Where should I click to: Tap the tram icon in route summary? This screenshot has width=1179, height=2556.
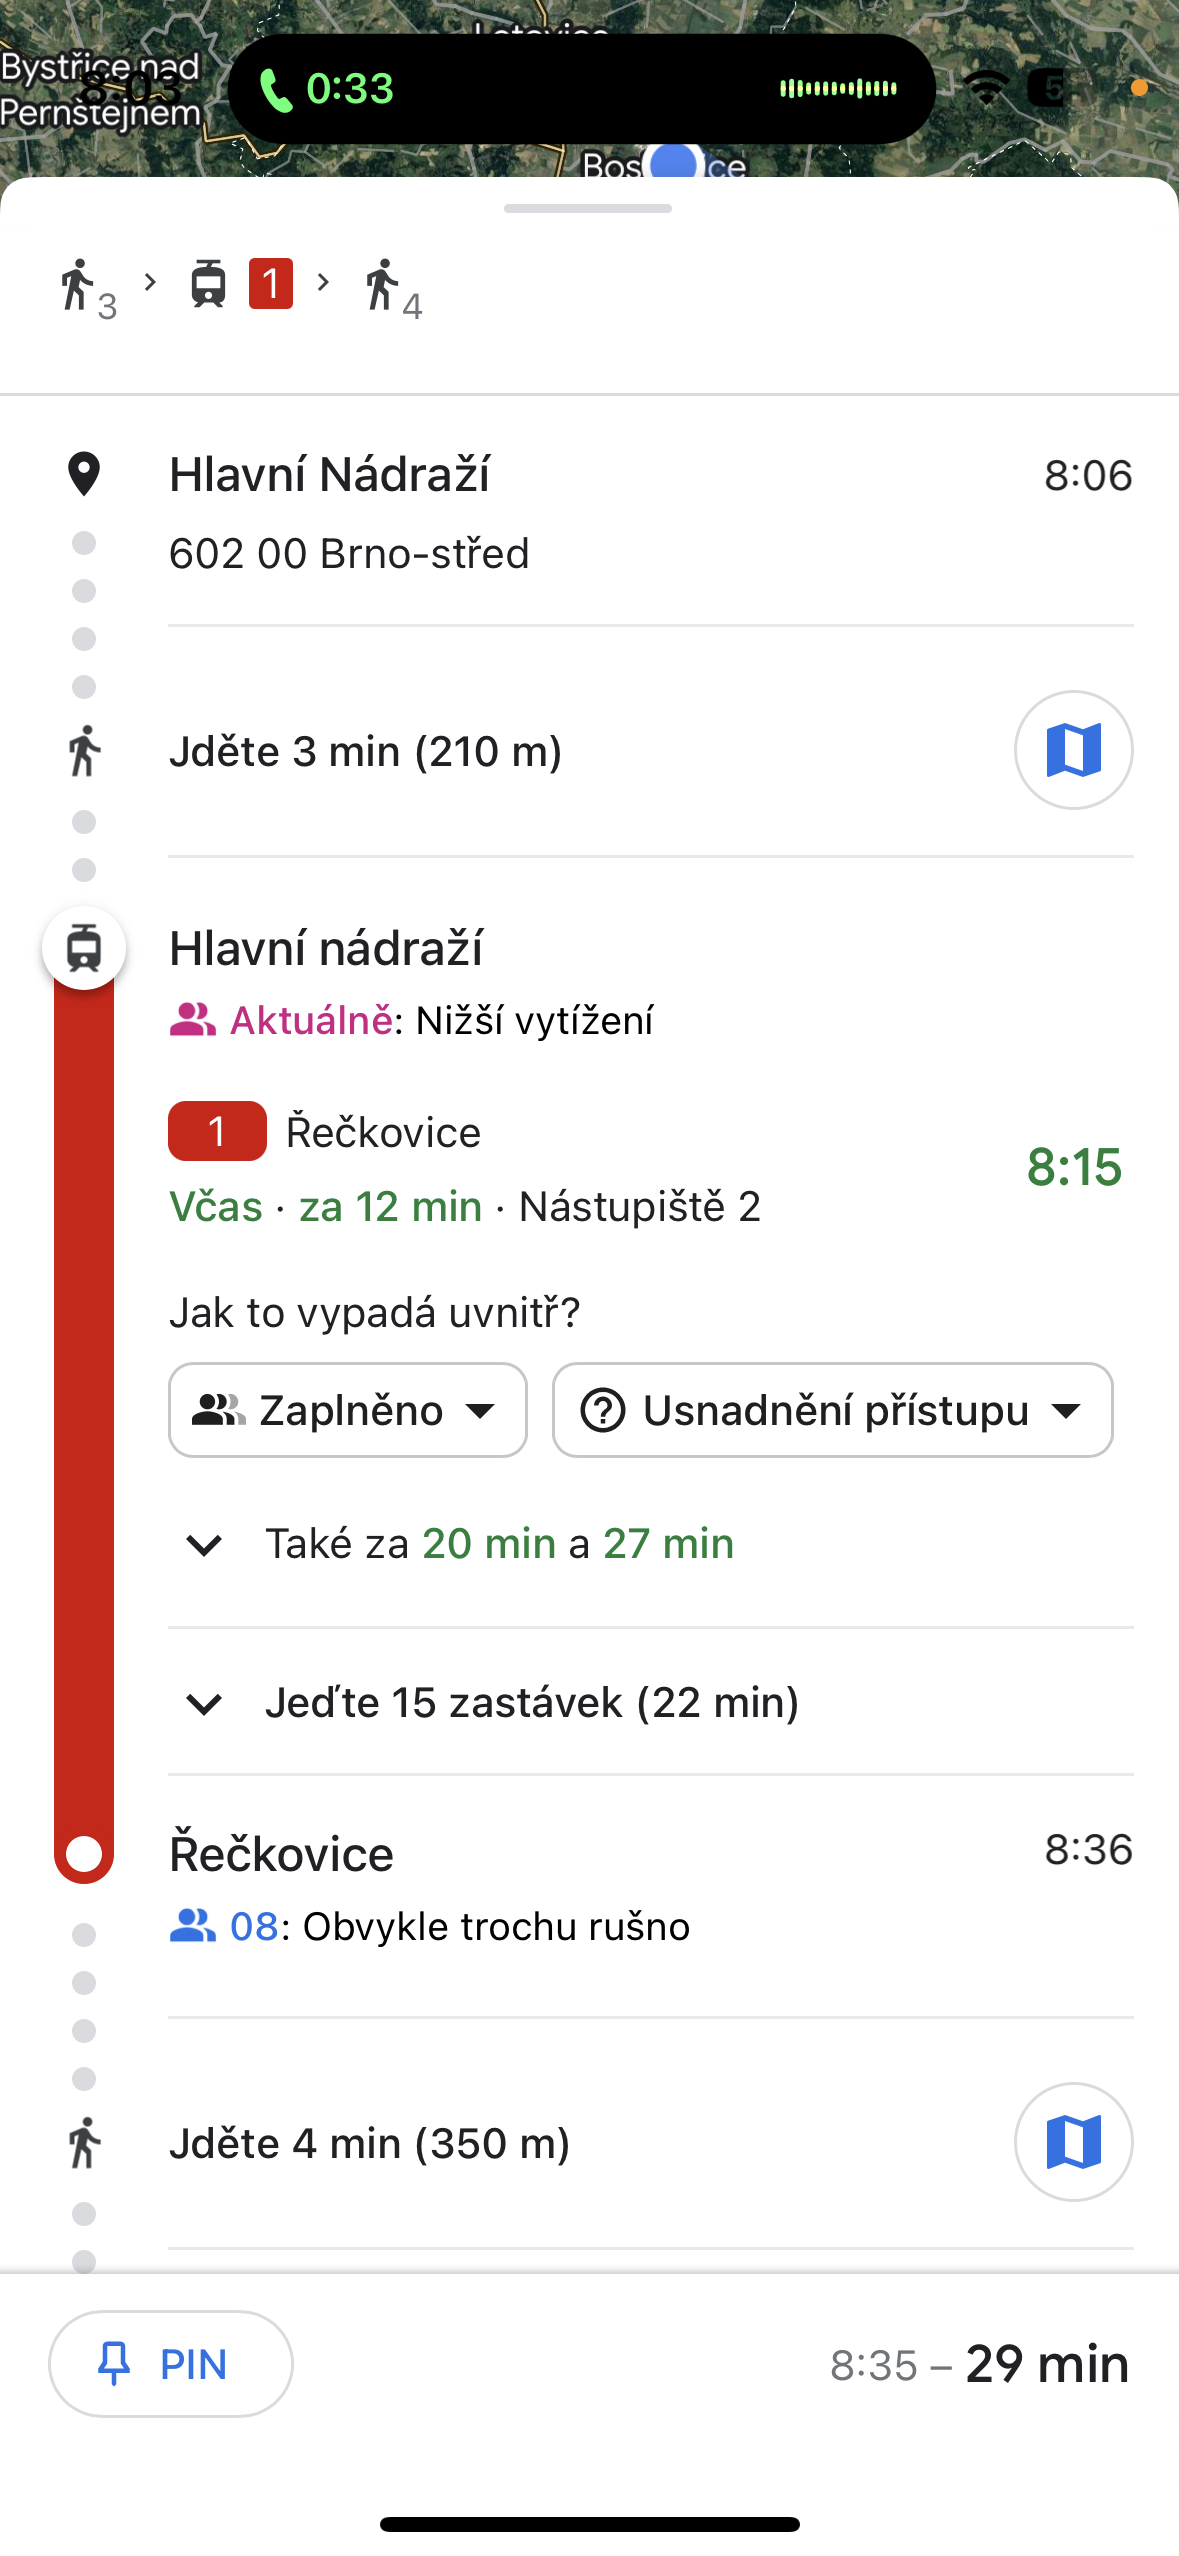click(208, 284)
